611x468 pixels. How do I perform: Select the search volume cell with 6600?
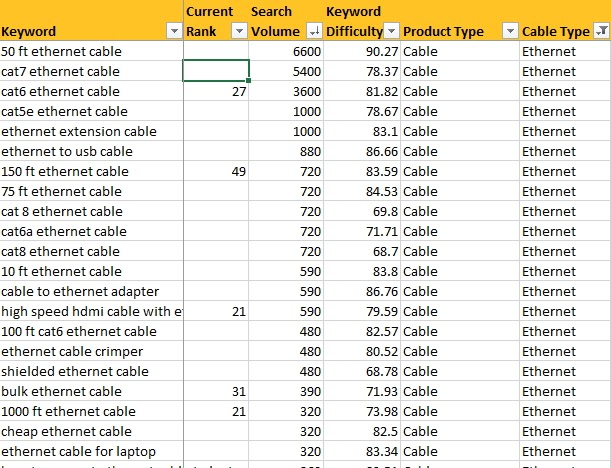286,51
